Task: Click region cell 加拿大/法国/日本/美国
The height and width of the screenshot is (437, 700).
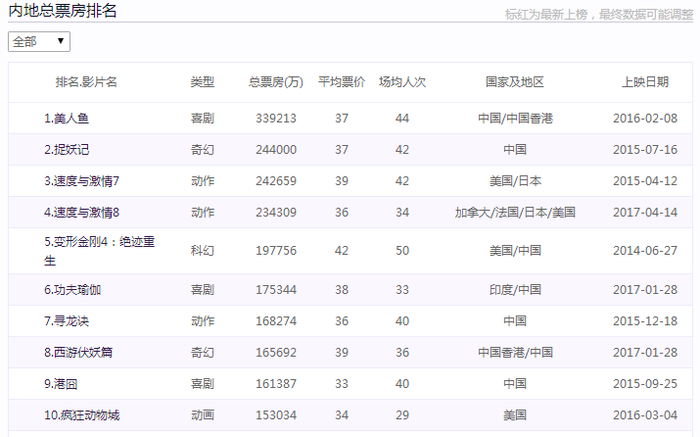Action: (515, 212)
